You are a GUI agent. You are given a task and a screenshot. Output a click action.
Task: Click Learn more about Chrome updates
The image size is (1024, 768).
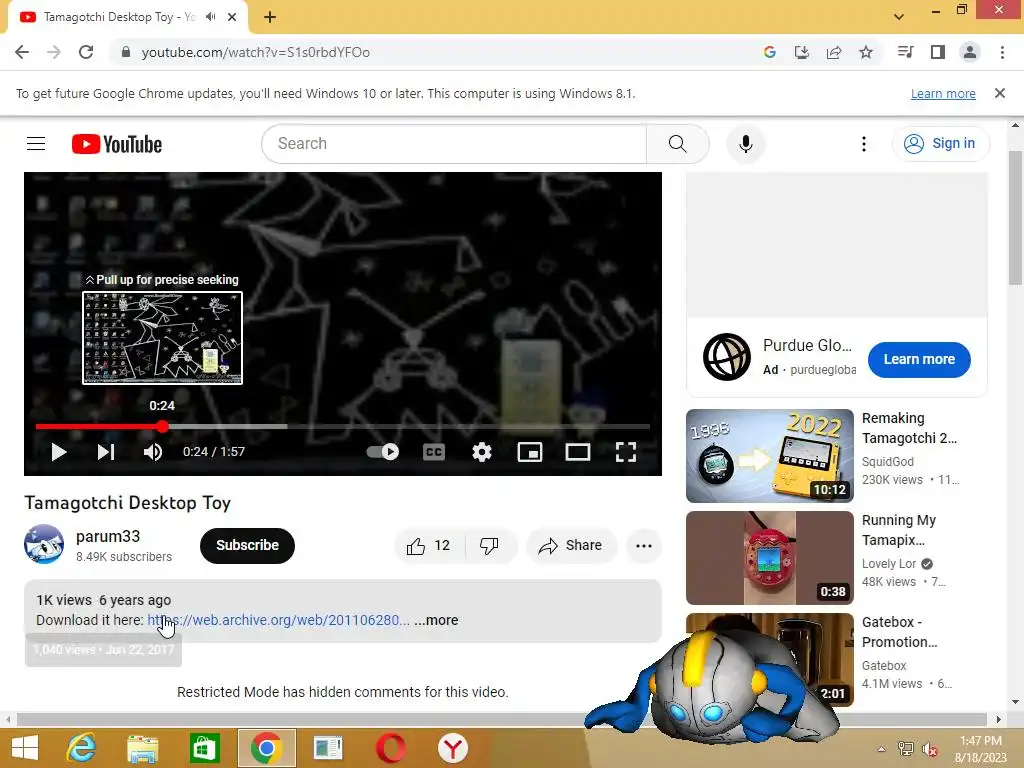click(x=943, y=93)
